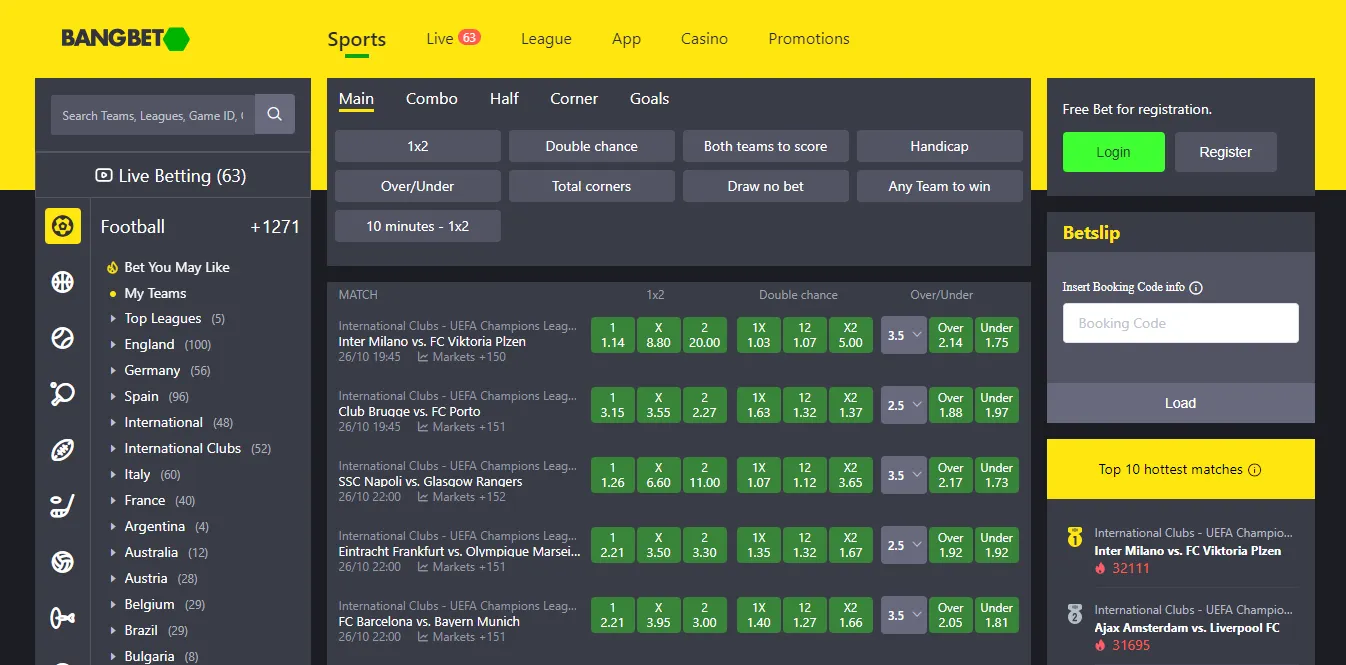Click the Load booking code button
This screenshot has height=665, width=1346.
click(x=1181, y=403)
